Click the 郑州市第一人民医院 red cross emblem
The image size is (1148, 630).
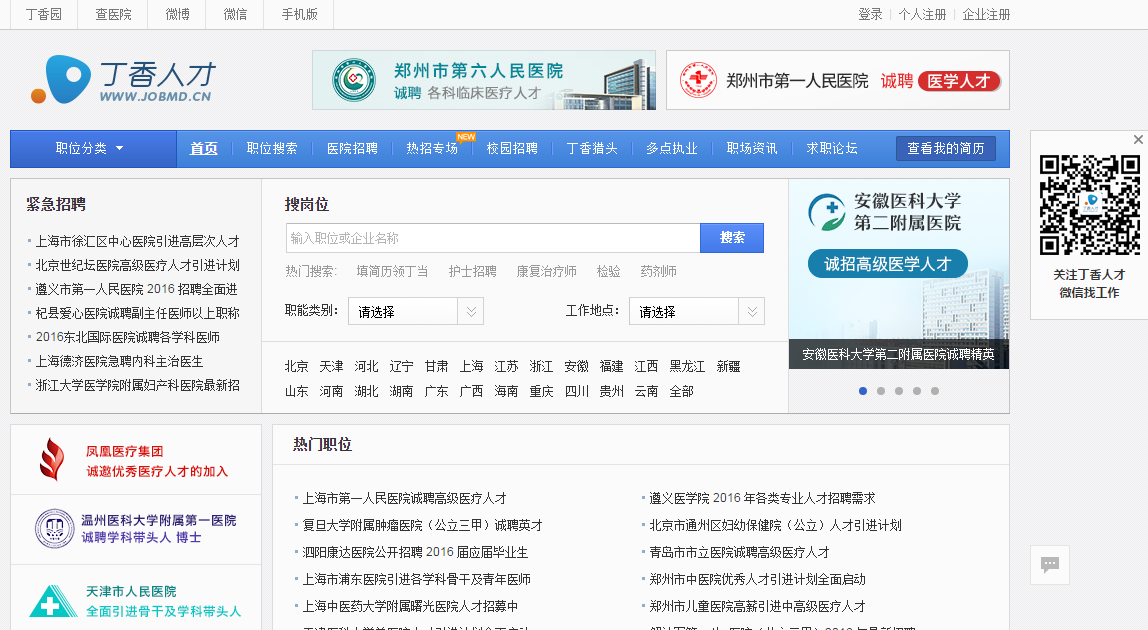coord(698,80)
